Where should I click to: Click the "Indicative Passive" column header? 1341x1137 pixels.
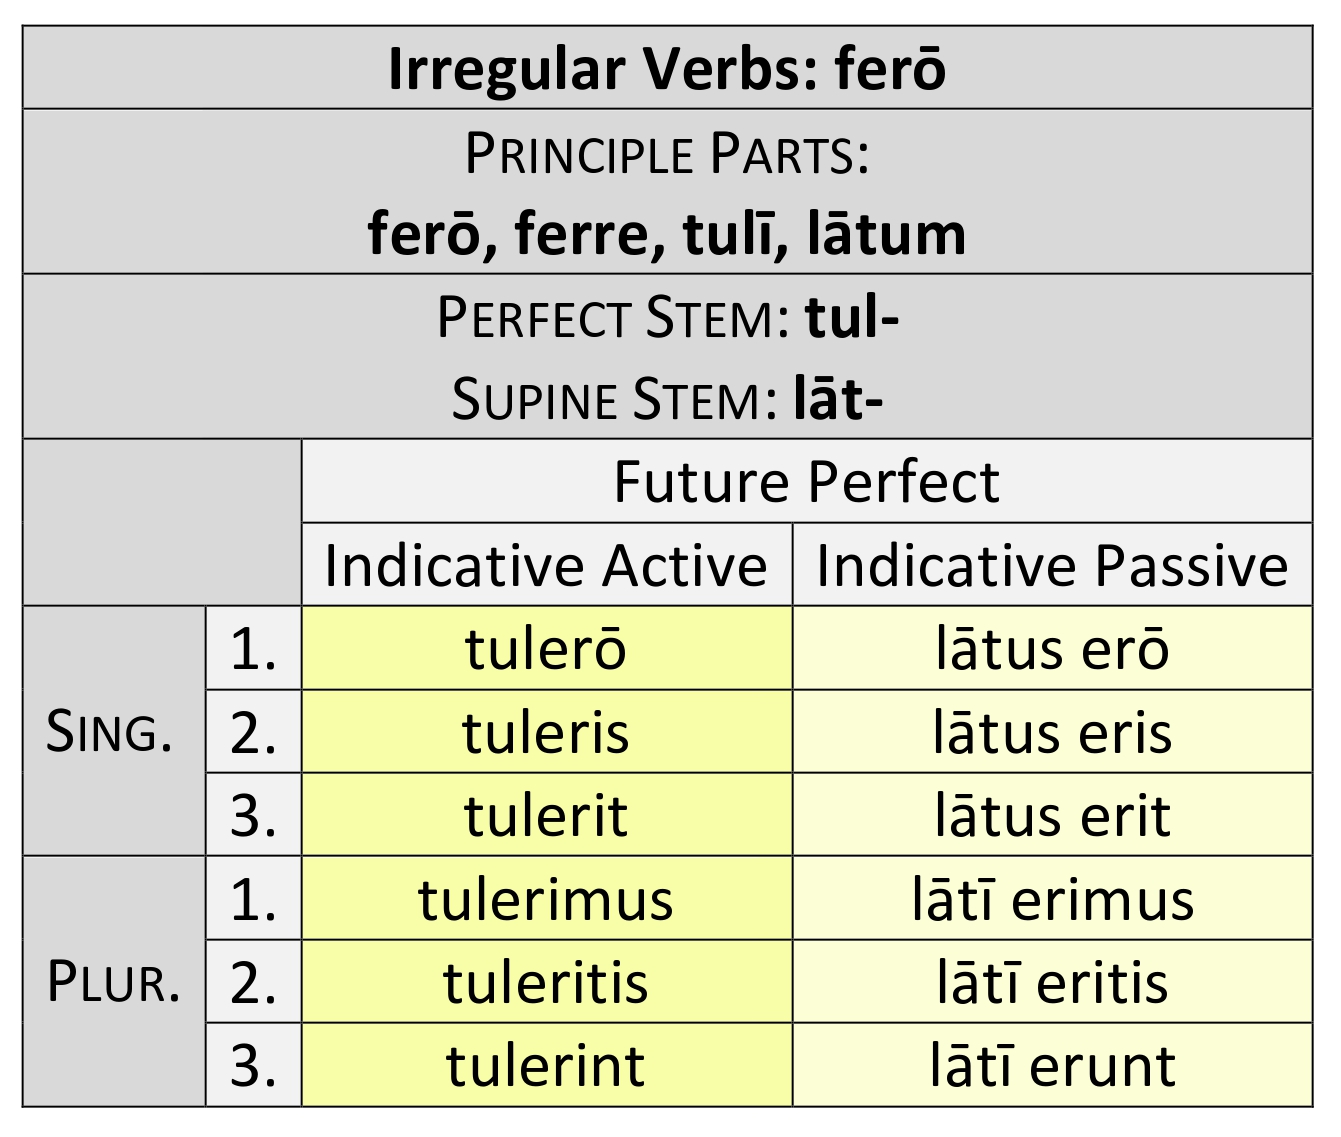pyautogui.click(x=1052, y=566)
